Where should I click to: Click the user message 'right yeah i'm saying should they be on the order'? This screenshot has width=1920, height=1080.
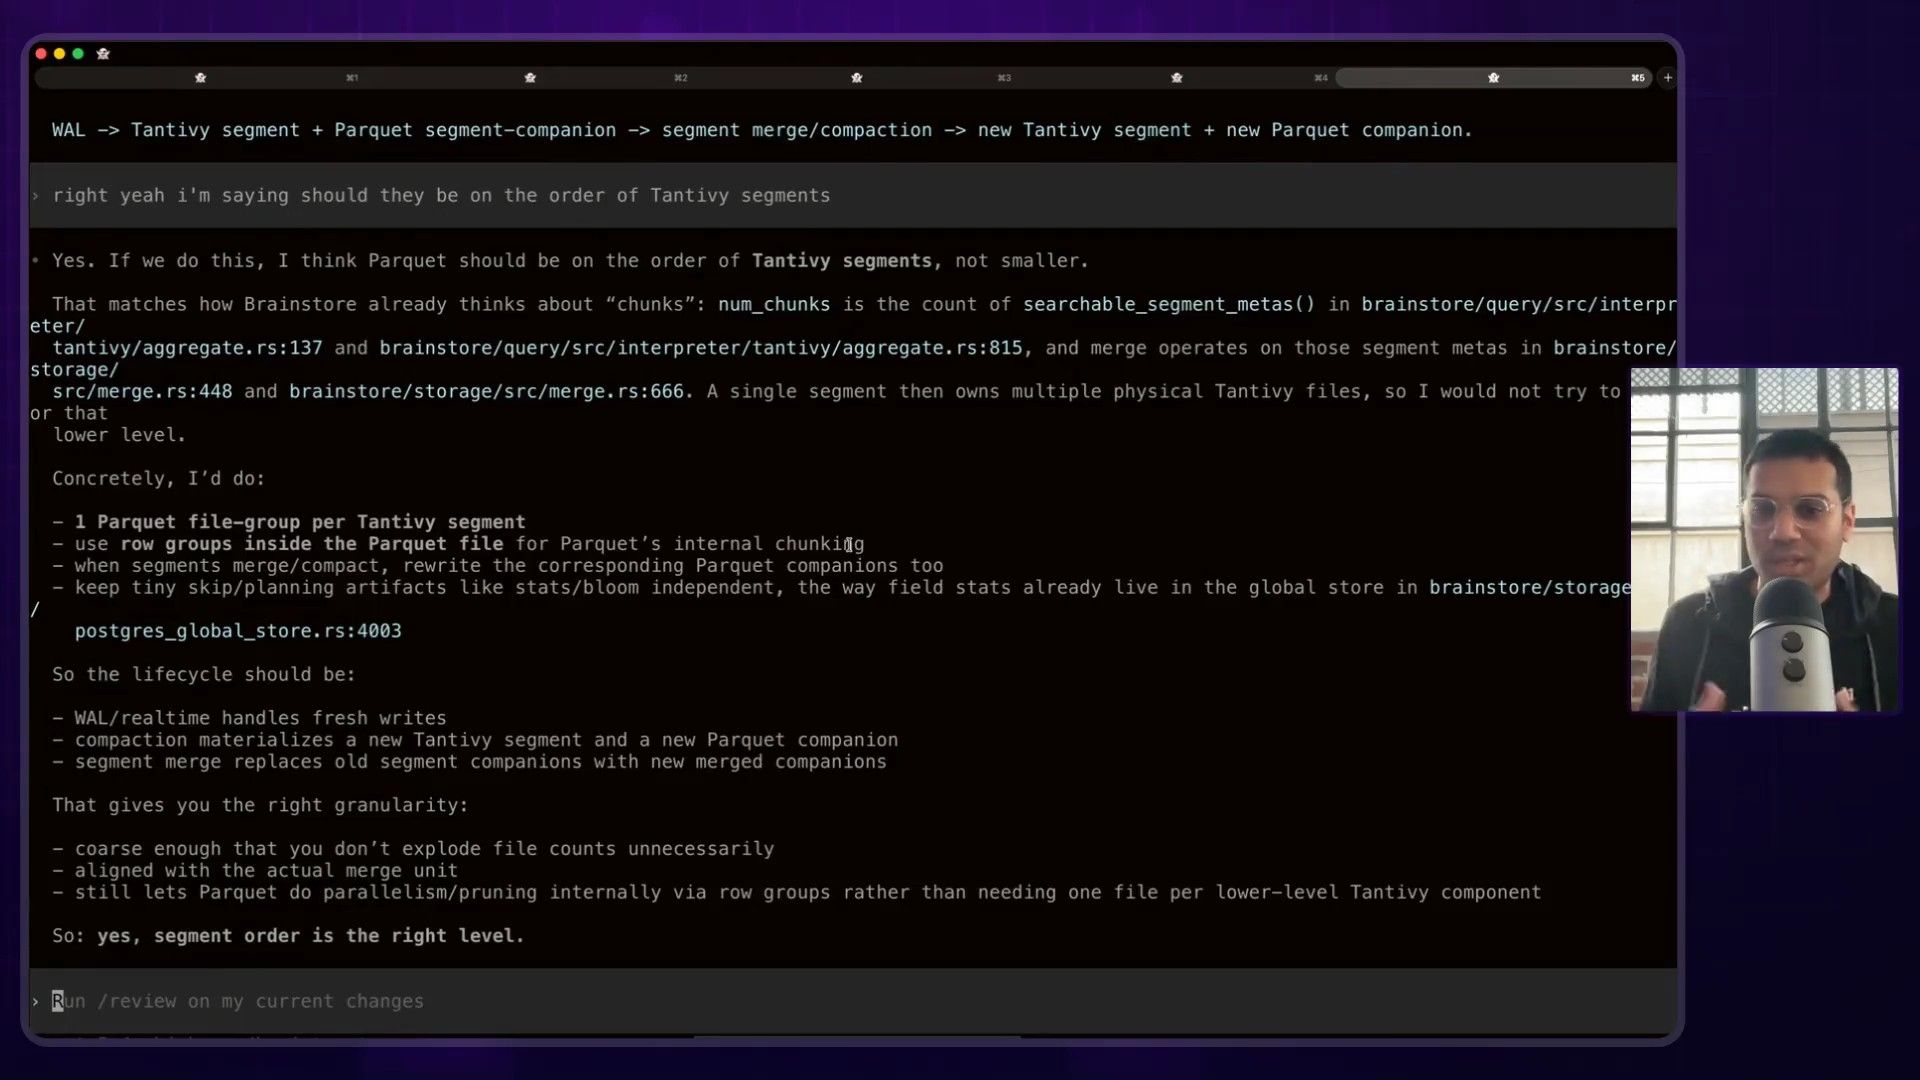tap(853, 195)
